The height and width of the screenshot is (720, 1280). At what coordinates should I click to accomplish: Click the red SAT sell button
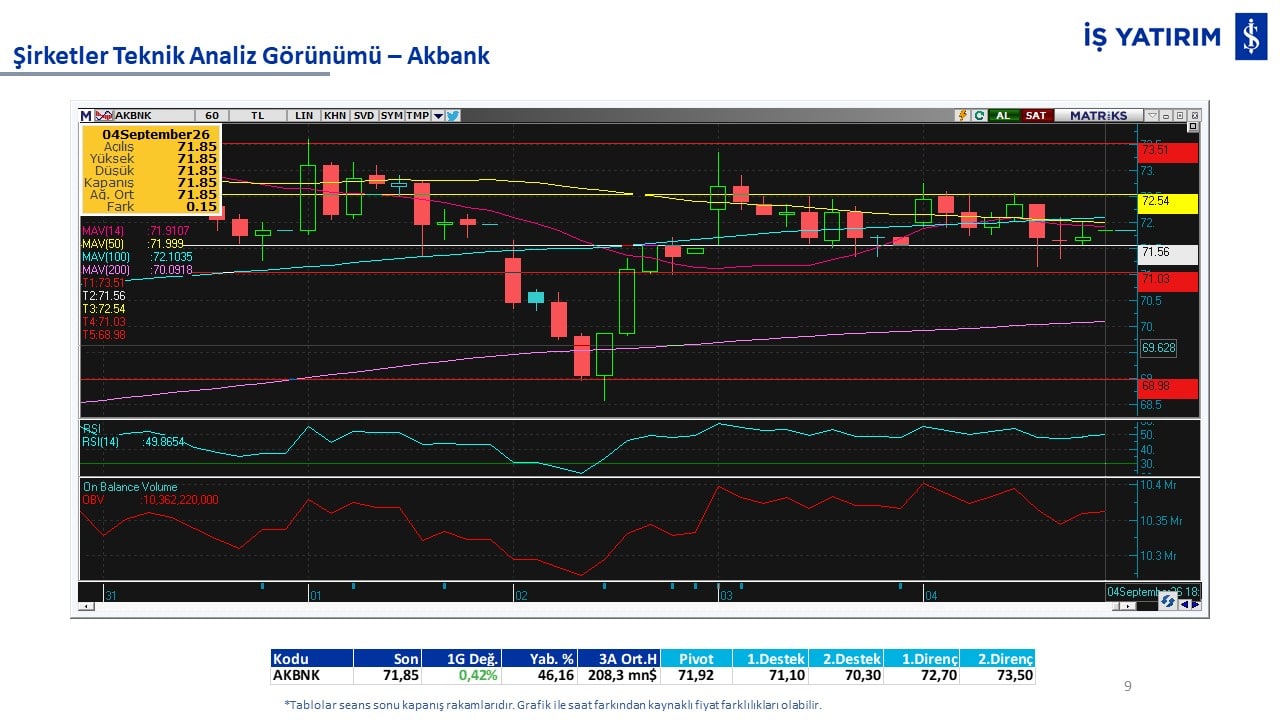click(1037, 116)
